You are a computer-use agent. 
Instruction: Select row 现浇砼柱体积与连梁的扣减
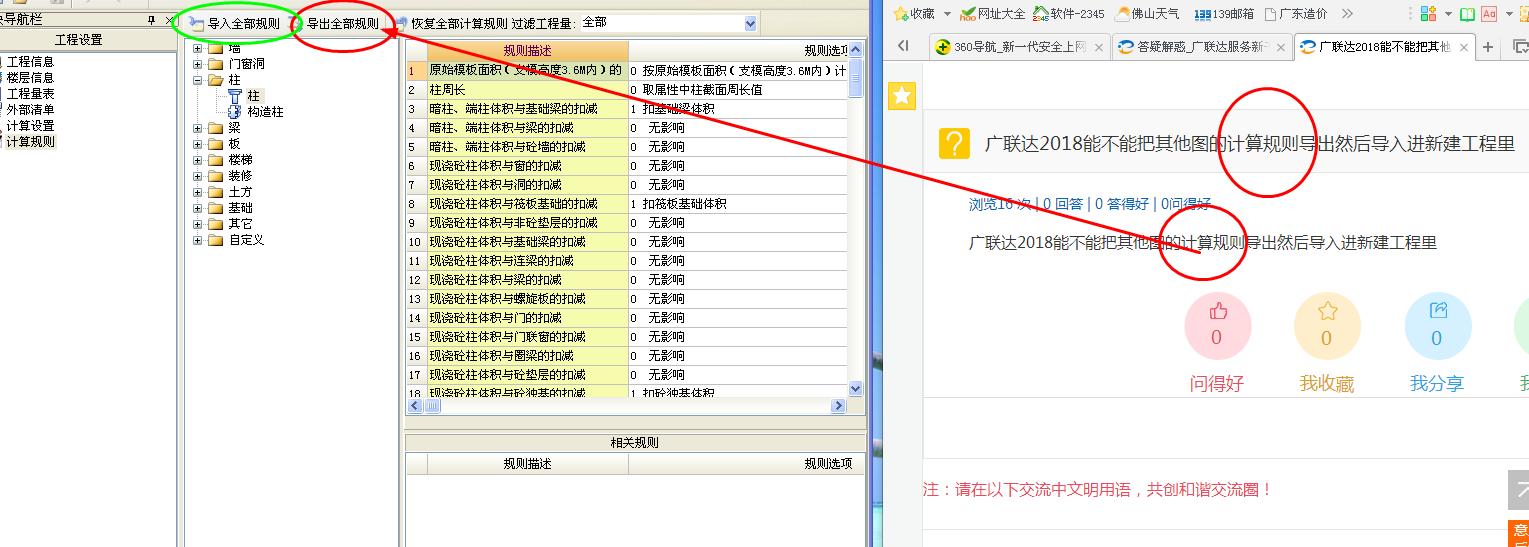click(527, 260)
